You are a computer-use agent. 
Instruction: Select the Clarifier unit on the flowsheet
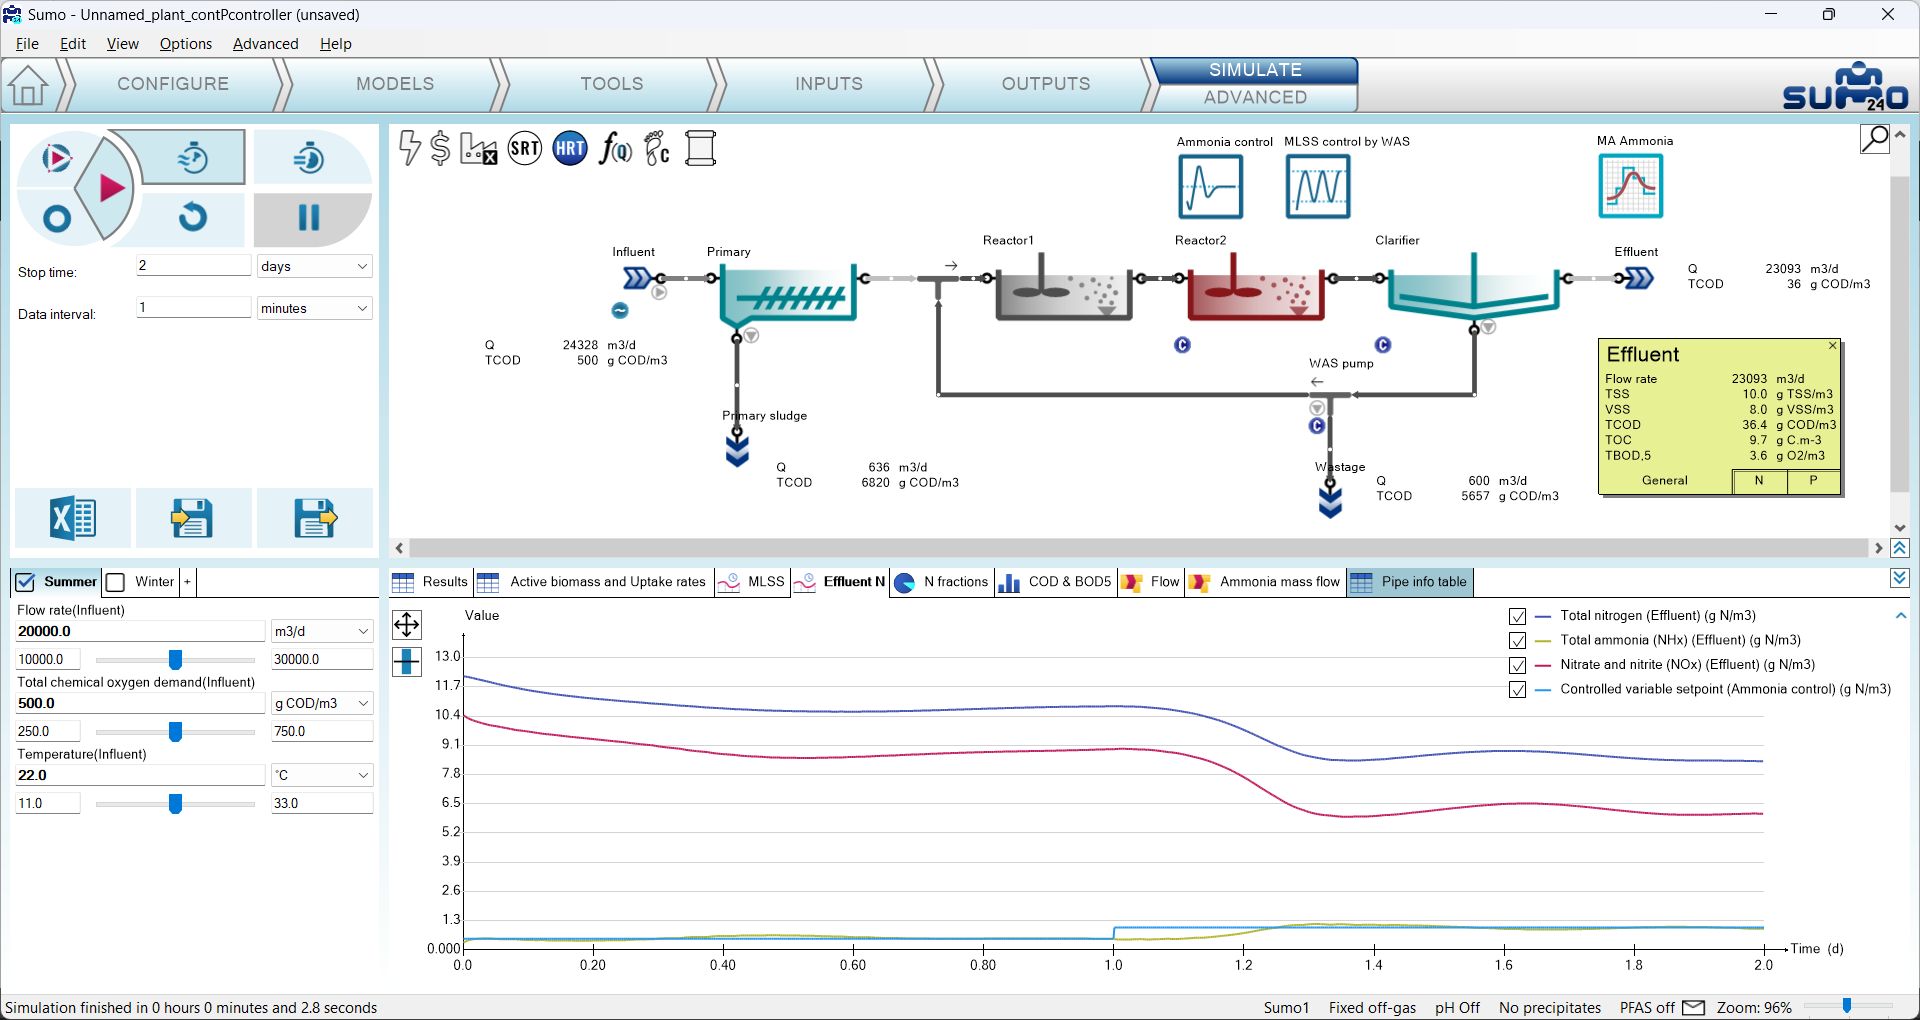(x=1473, y=287)
